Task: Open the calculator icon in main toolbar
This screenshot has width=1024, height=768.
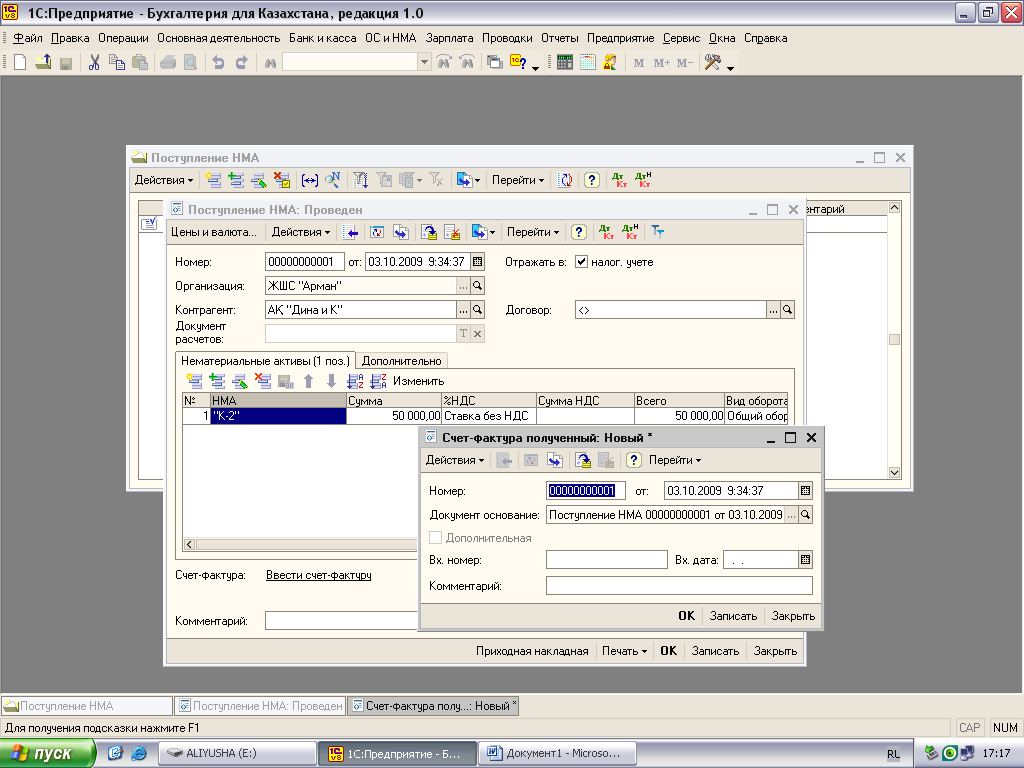Action: coord(565,63)
